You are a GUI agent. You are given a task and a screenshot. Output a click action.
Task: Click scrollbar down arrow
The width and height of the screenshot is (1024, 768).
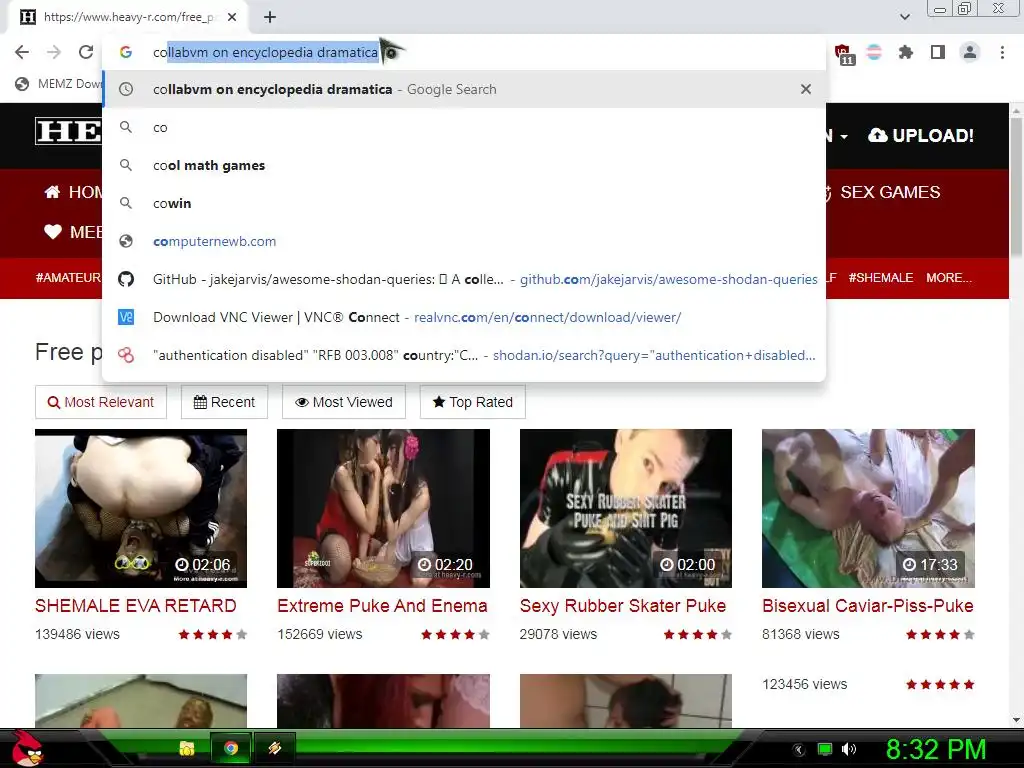(1016, 720)
